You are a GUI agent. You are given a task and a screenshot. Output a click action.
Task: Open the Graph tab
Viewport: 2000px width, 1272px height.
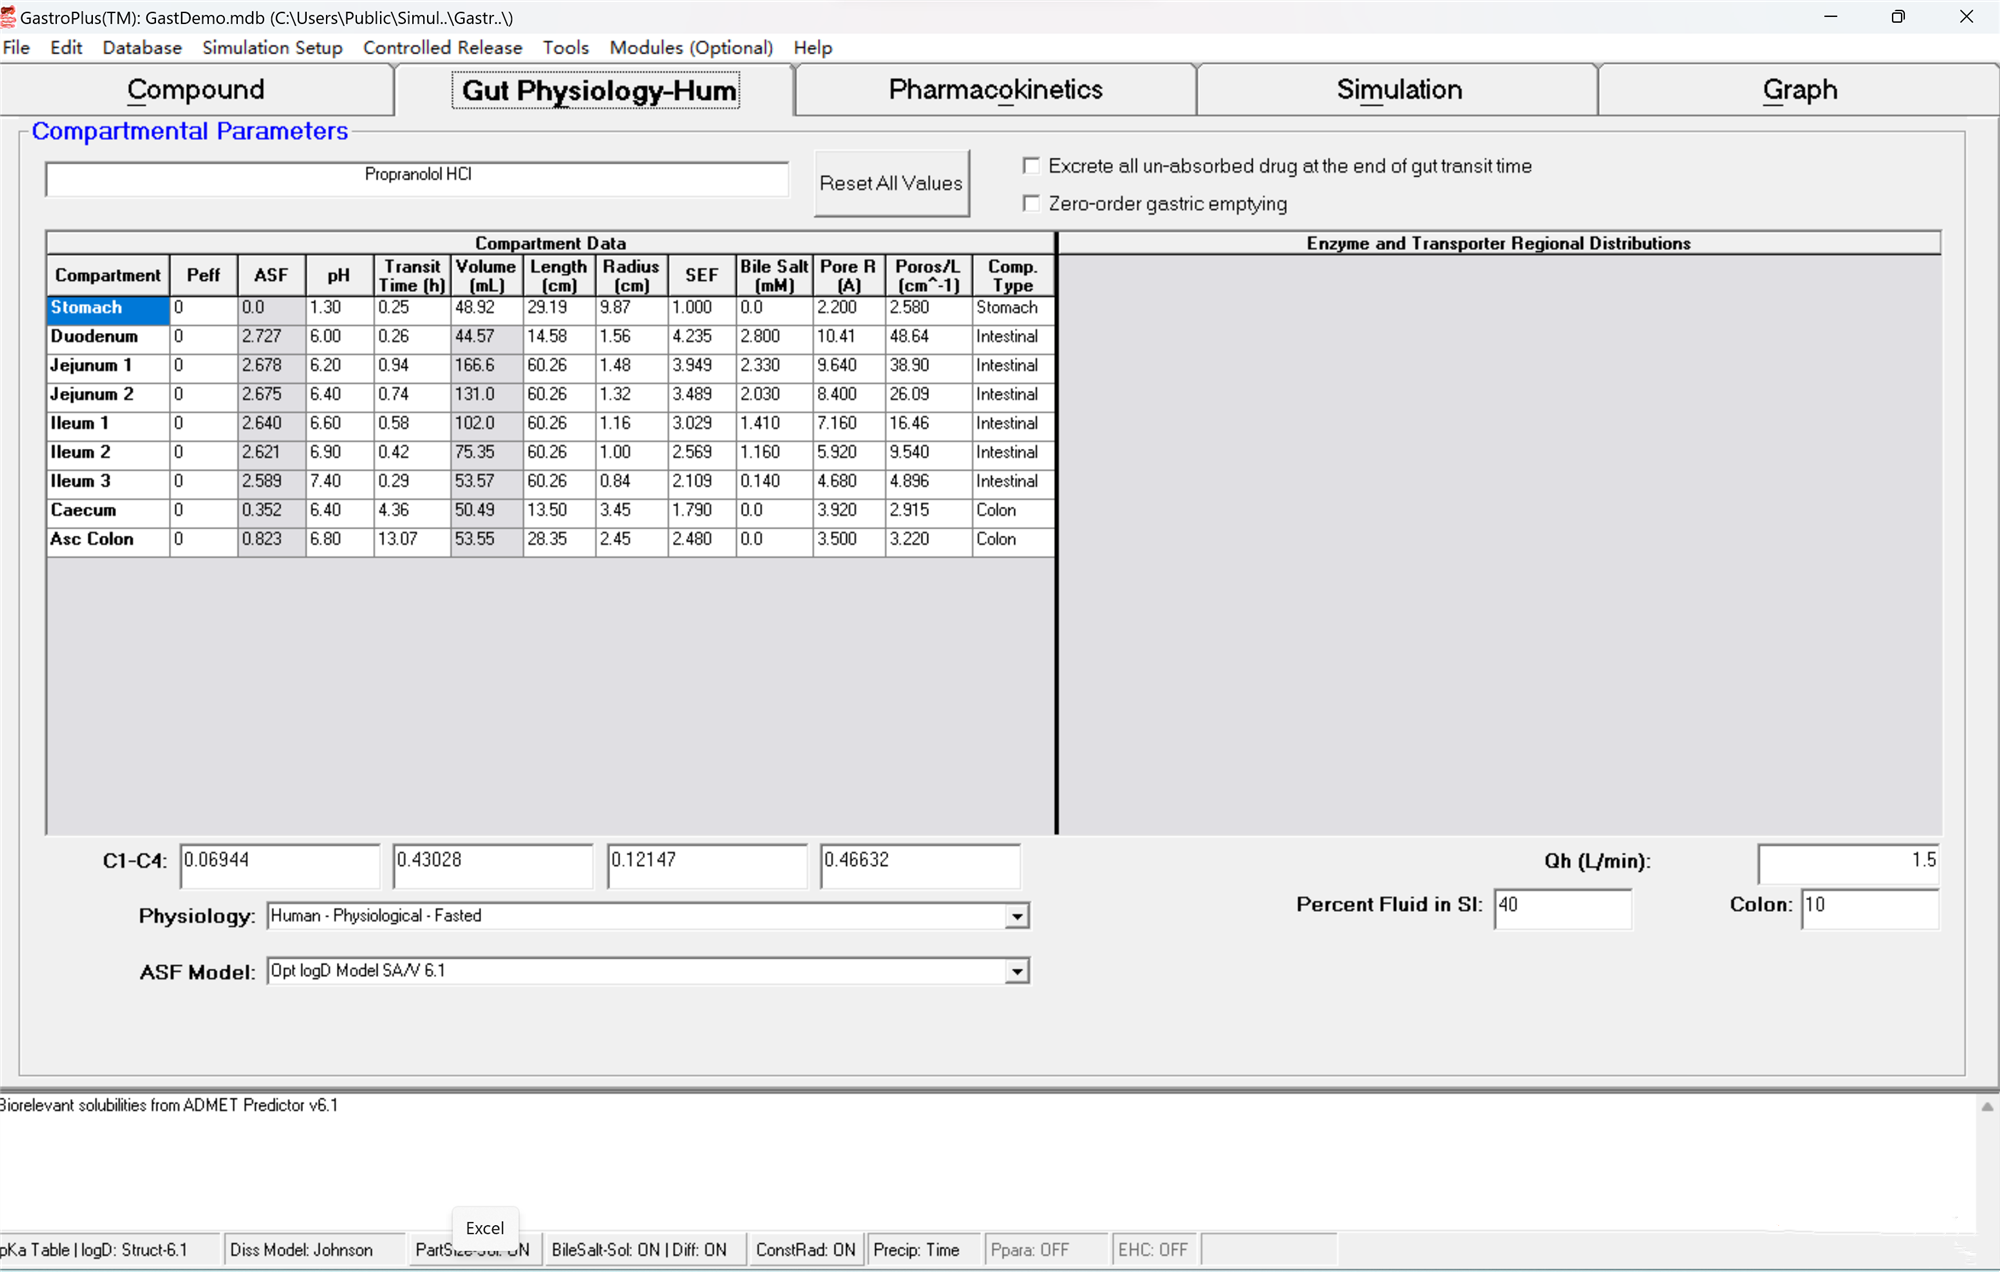[x=1800, y=90]
